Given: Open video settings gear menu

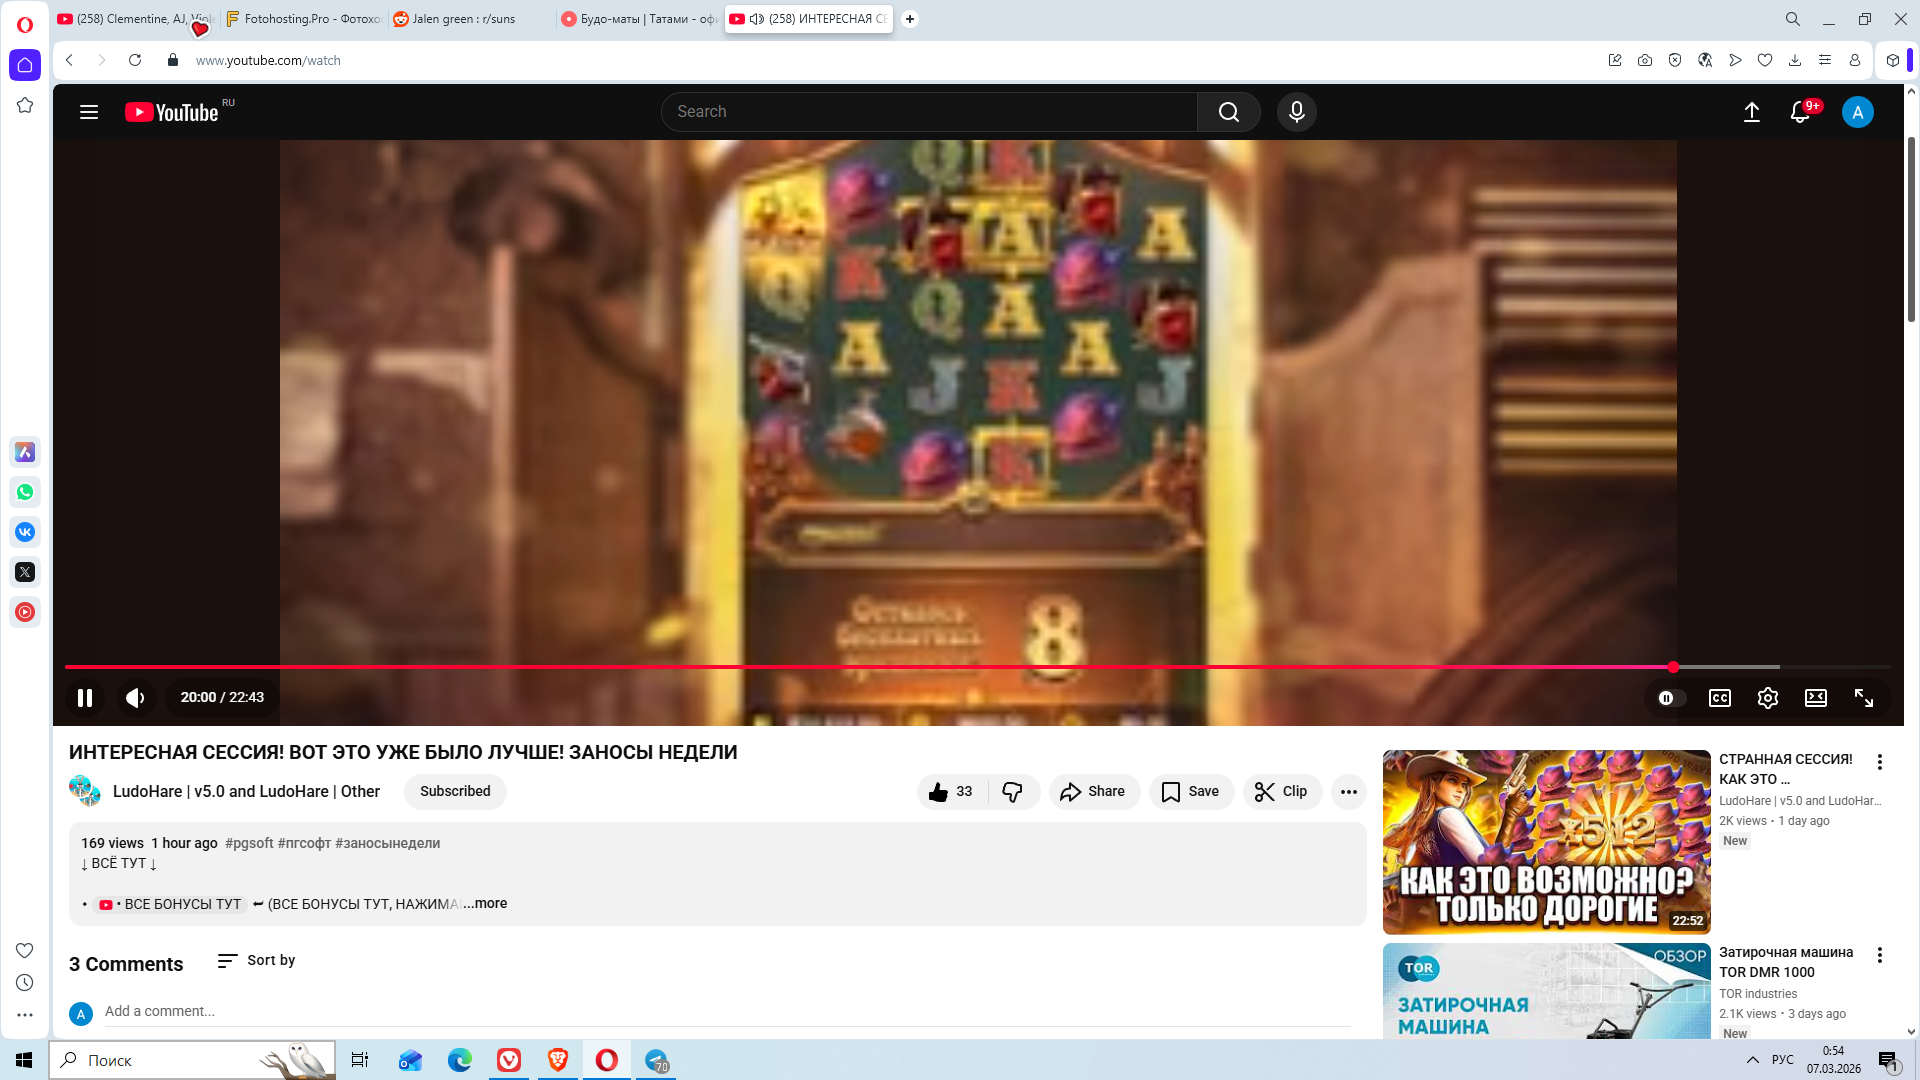Looking at the screenshot, I should click(x=1767, y=698).
